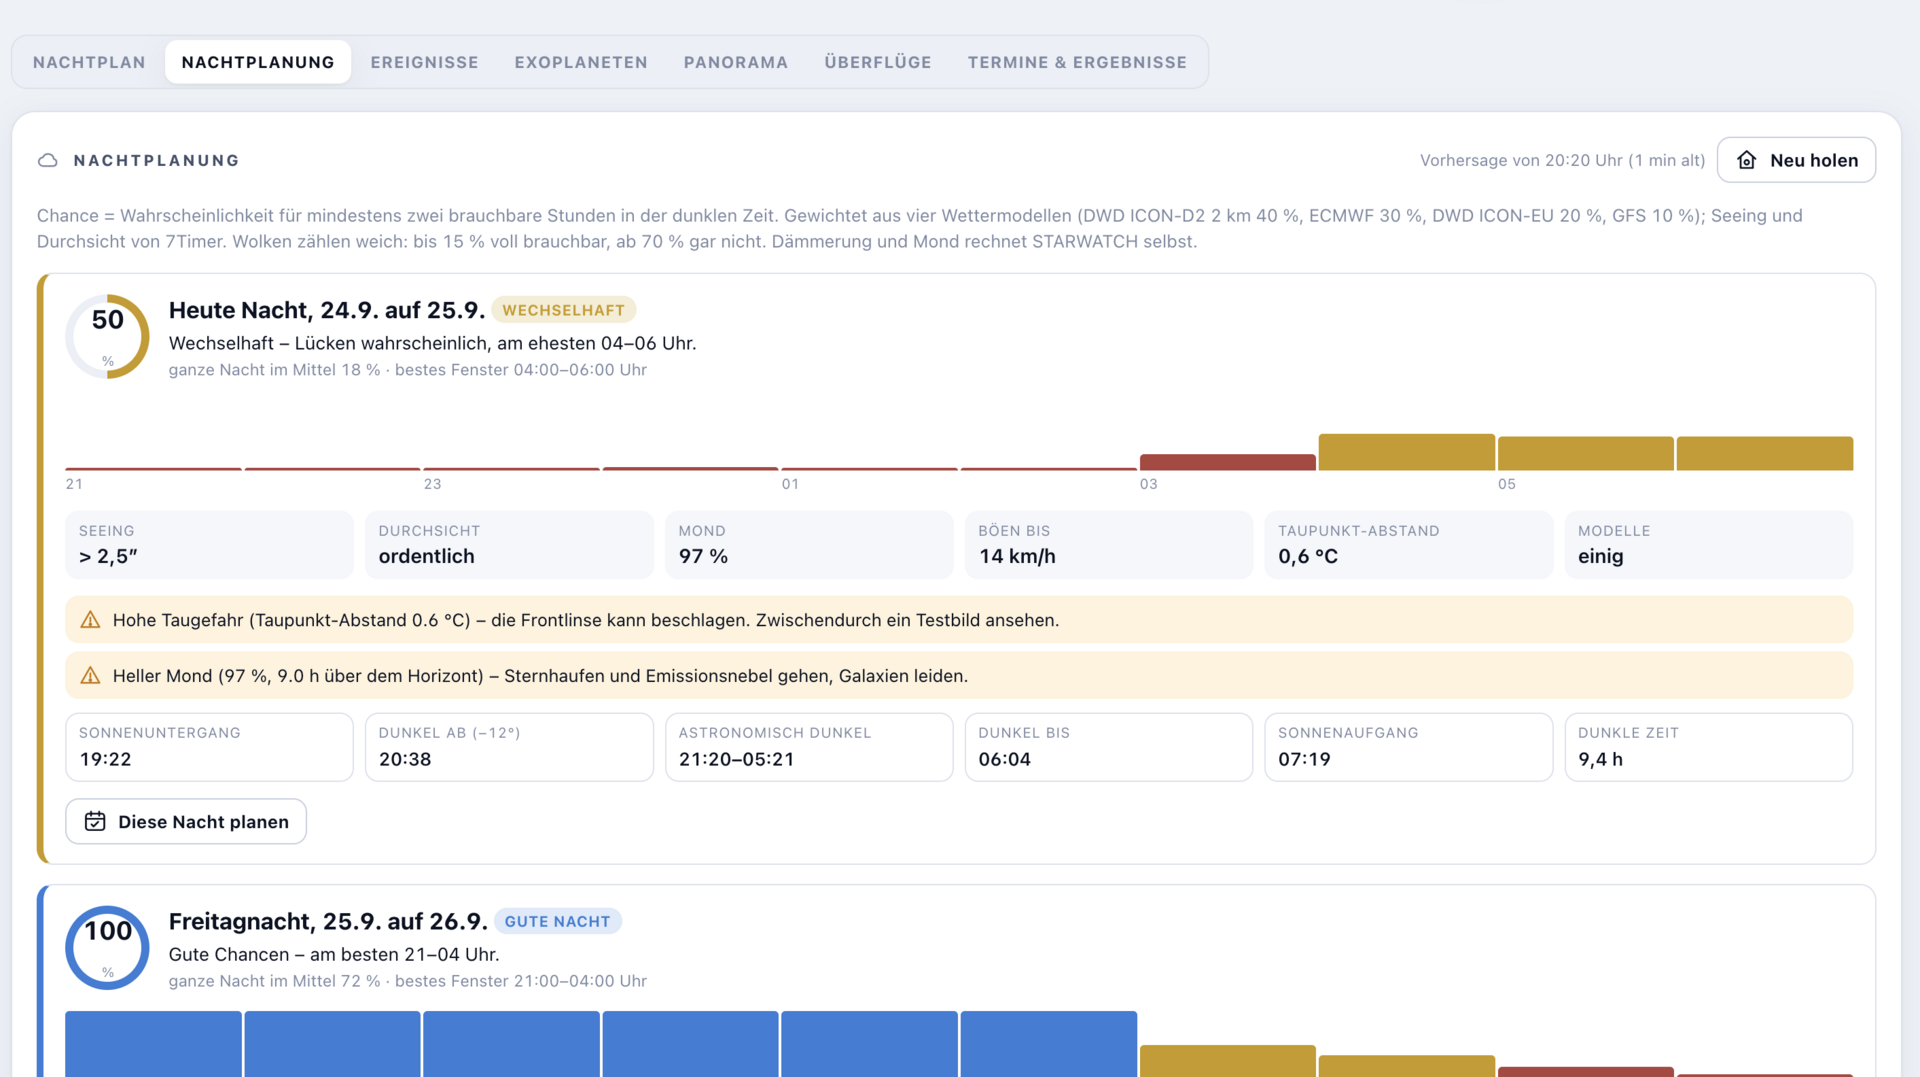Click the Heller Mond warning message

(959, 676)
